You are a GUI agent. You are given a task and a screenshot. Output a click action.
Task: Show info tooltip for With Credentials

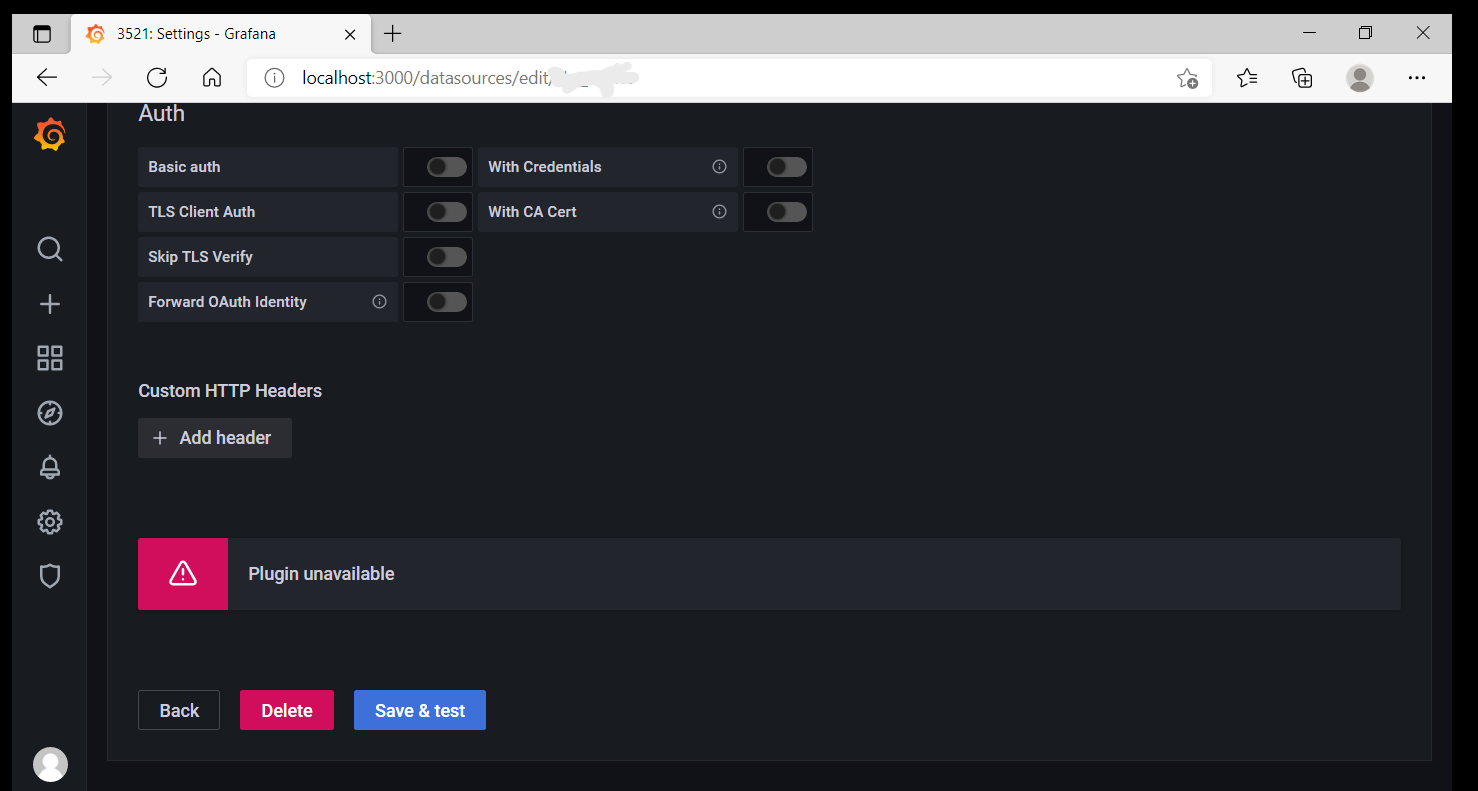click(x=719, y=167)
